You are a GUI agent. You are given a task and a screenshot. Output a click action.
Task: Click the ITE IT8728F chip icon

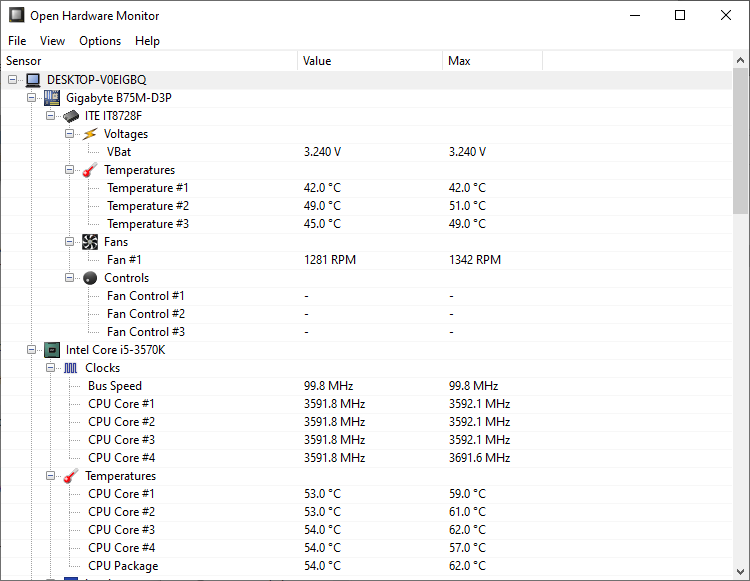click(71, 116)
